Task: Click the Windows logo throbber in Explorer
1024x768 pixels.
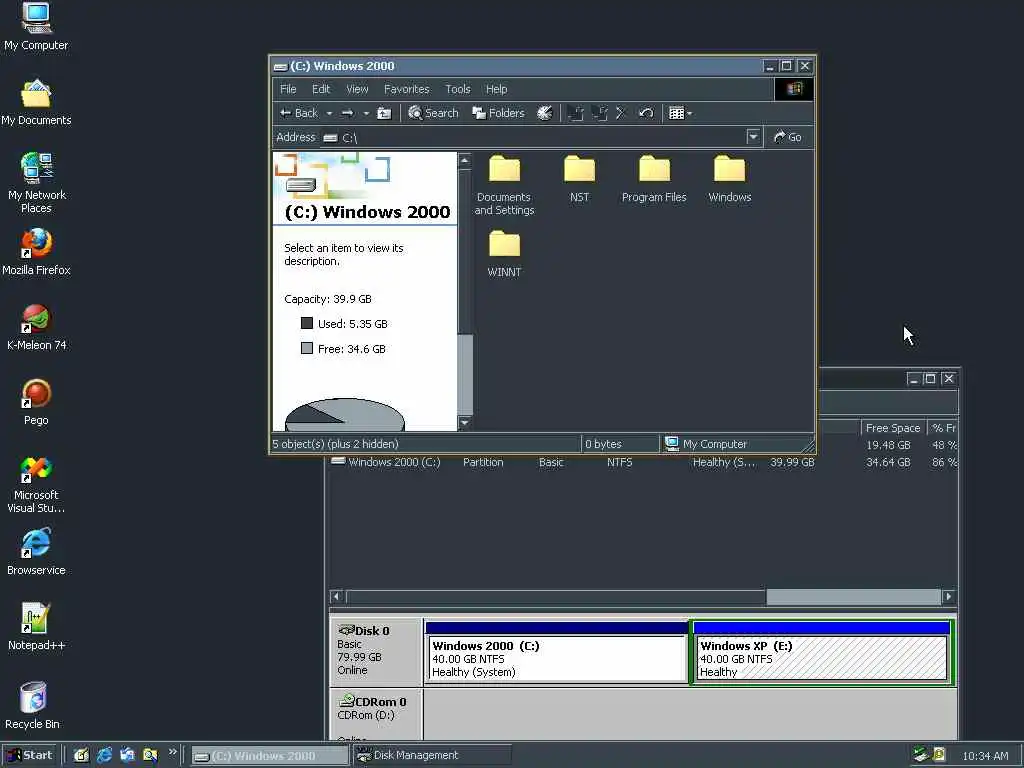Action: (x=794, y=89)
